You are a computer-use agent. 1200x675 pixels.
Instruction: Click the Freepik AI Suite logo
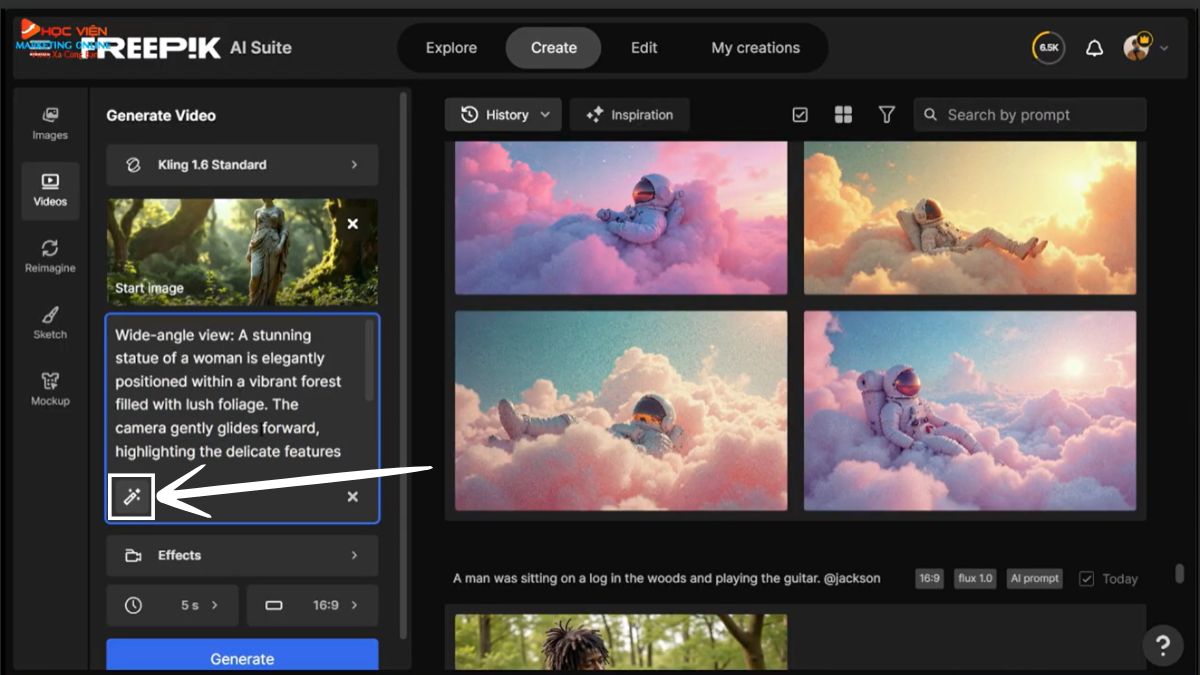[185, 47]
